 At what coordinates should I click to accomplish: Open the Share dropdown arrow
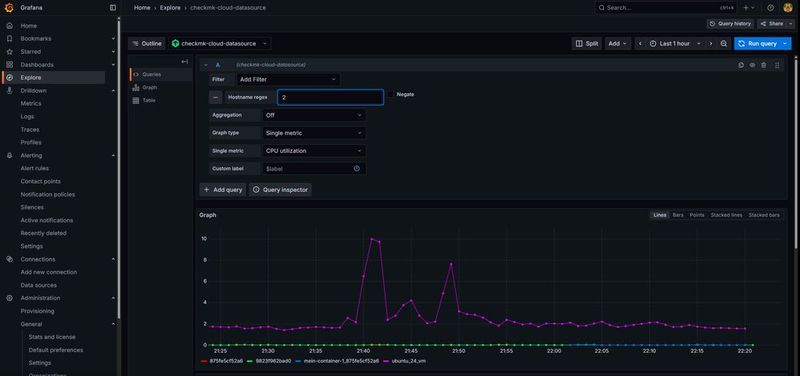791,23
